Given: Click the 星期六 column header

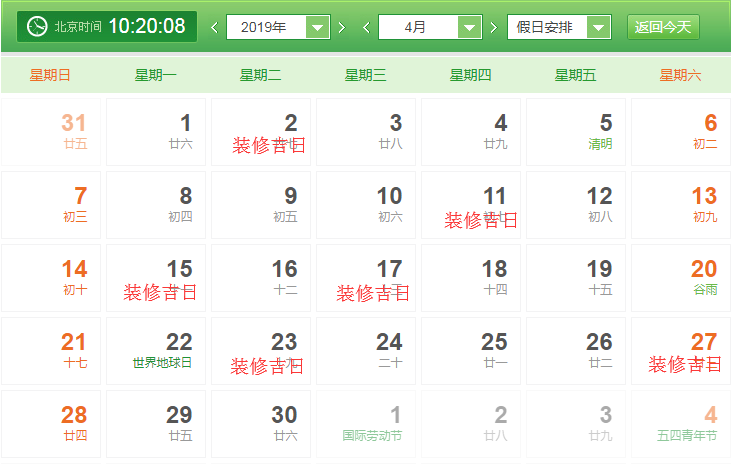Looking at the screenshot, I should [680, 75].
